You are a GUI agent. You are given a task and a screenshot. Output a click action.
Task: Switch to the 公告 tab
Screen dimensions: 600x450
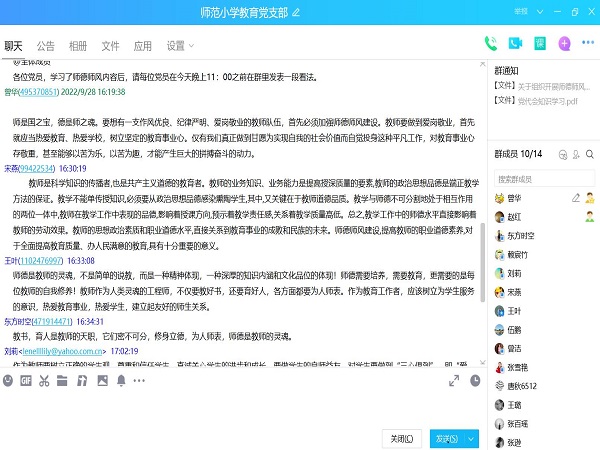pyautogui.click(x=46, y=46)
